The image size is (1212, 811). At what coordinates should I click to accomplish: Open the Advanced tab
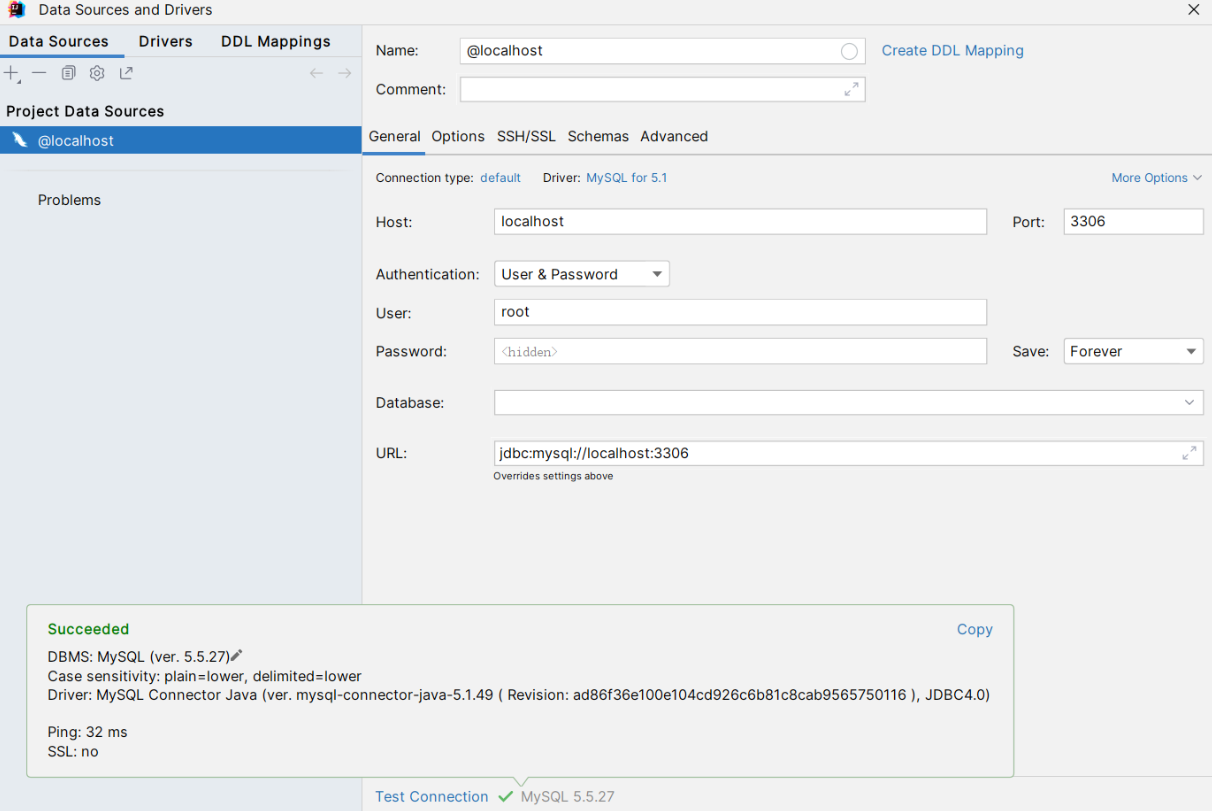(x=674, y=136)
